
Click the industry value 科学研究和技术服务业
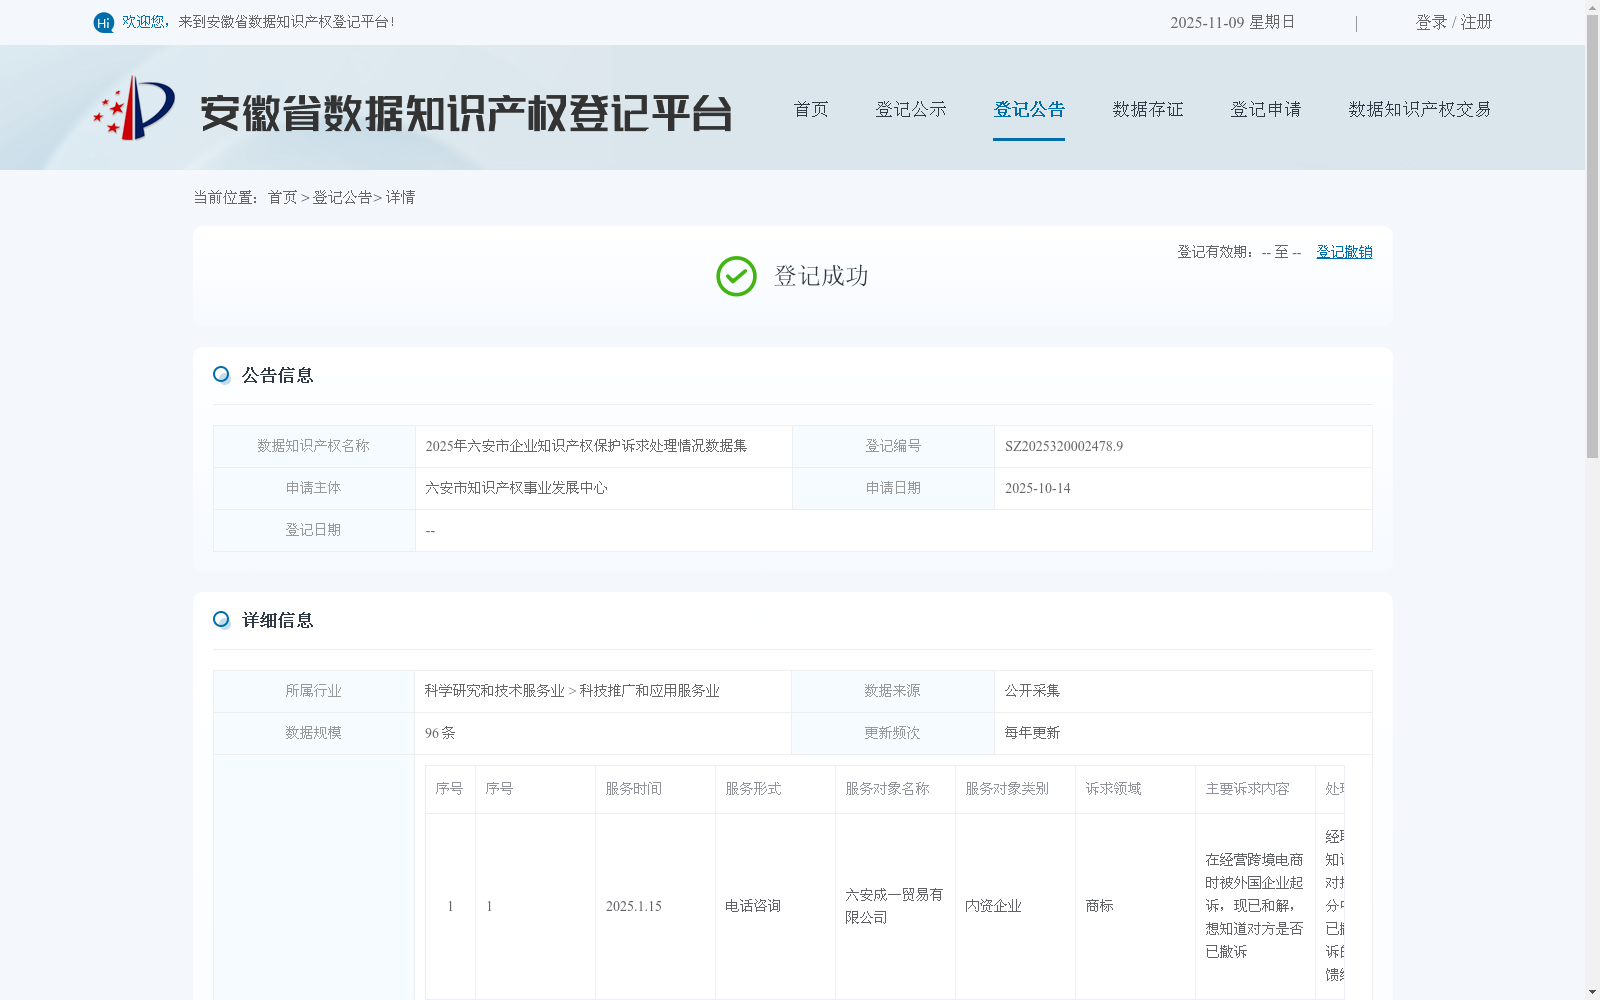click(495, 691)
